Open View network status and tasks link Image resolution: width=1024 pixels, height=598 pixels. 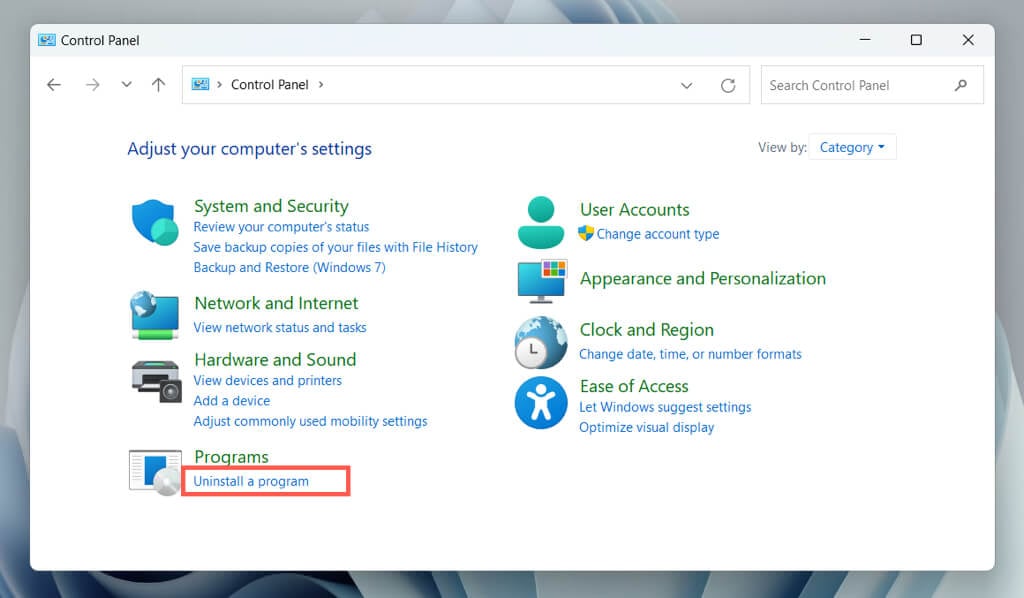pyautogui.click(x=280, y=328)
